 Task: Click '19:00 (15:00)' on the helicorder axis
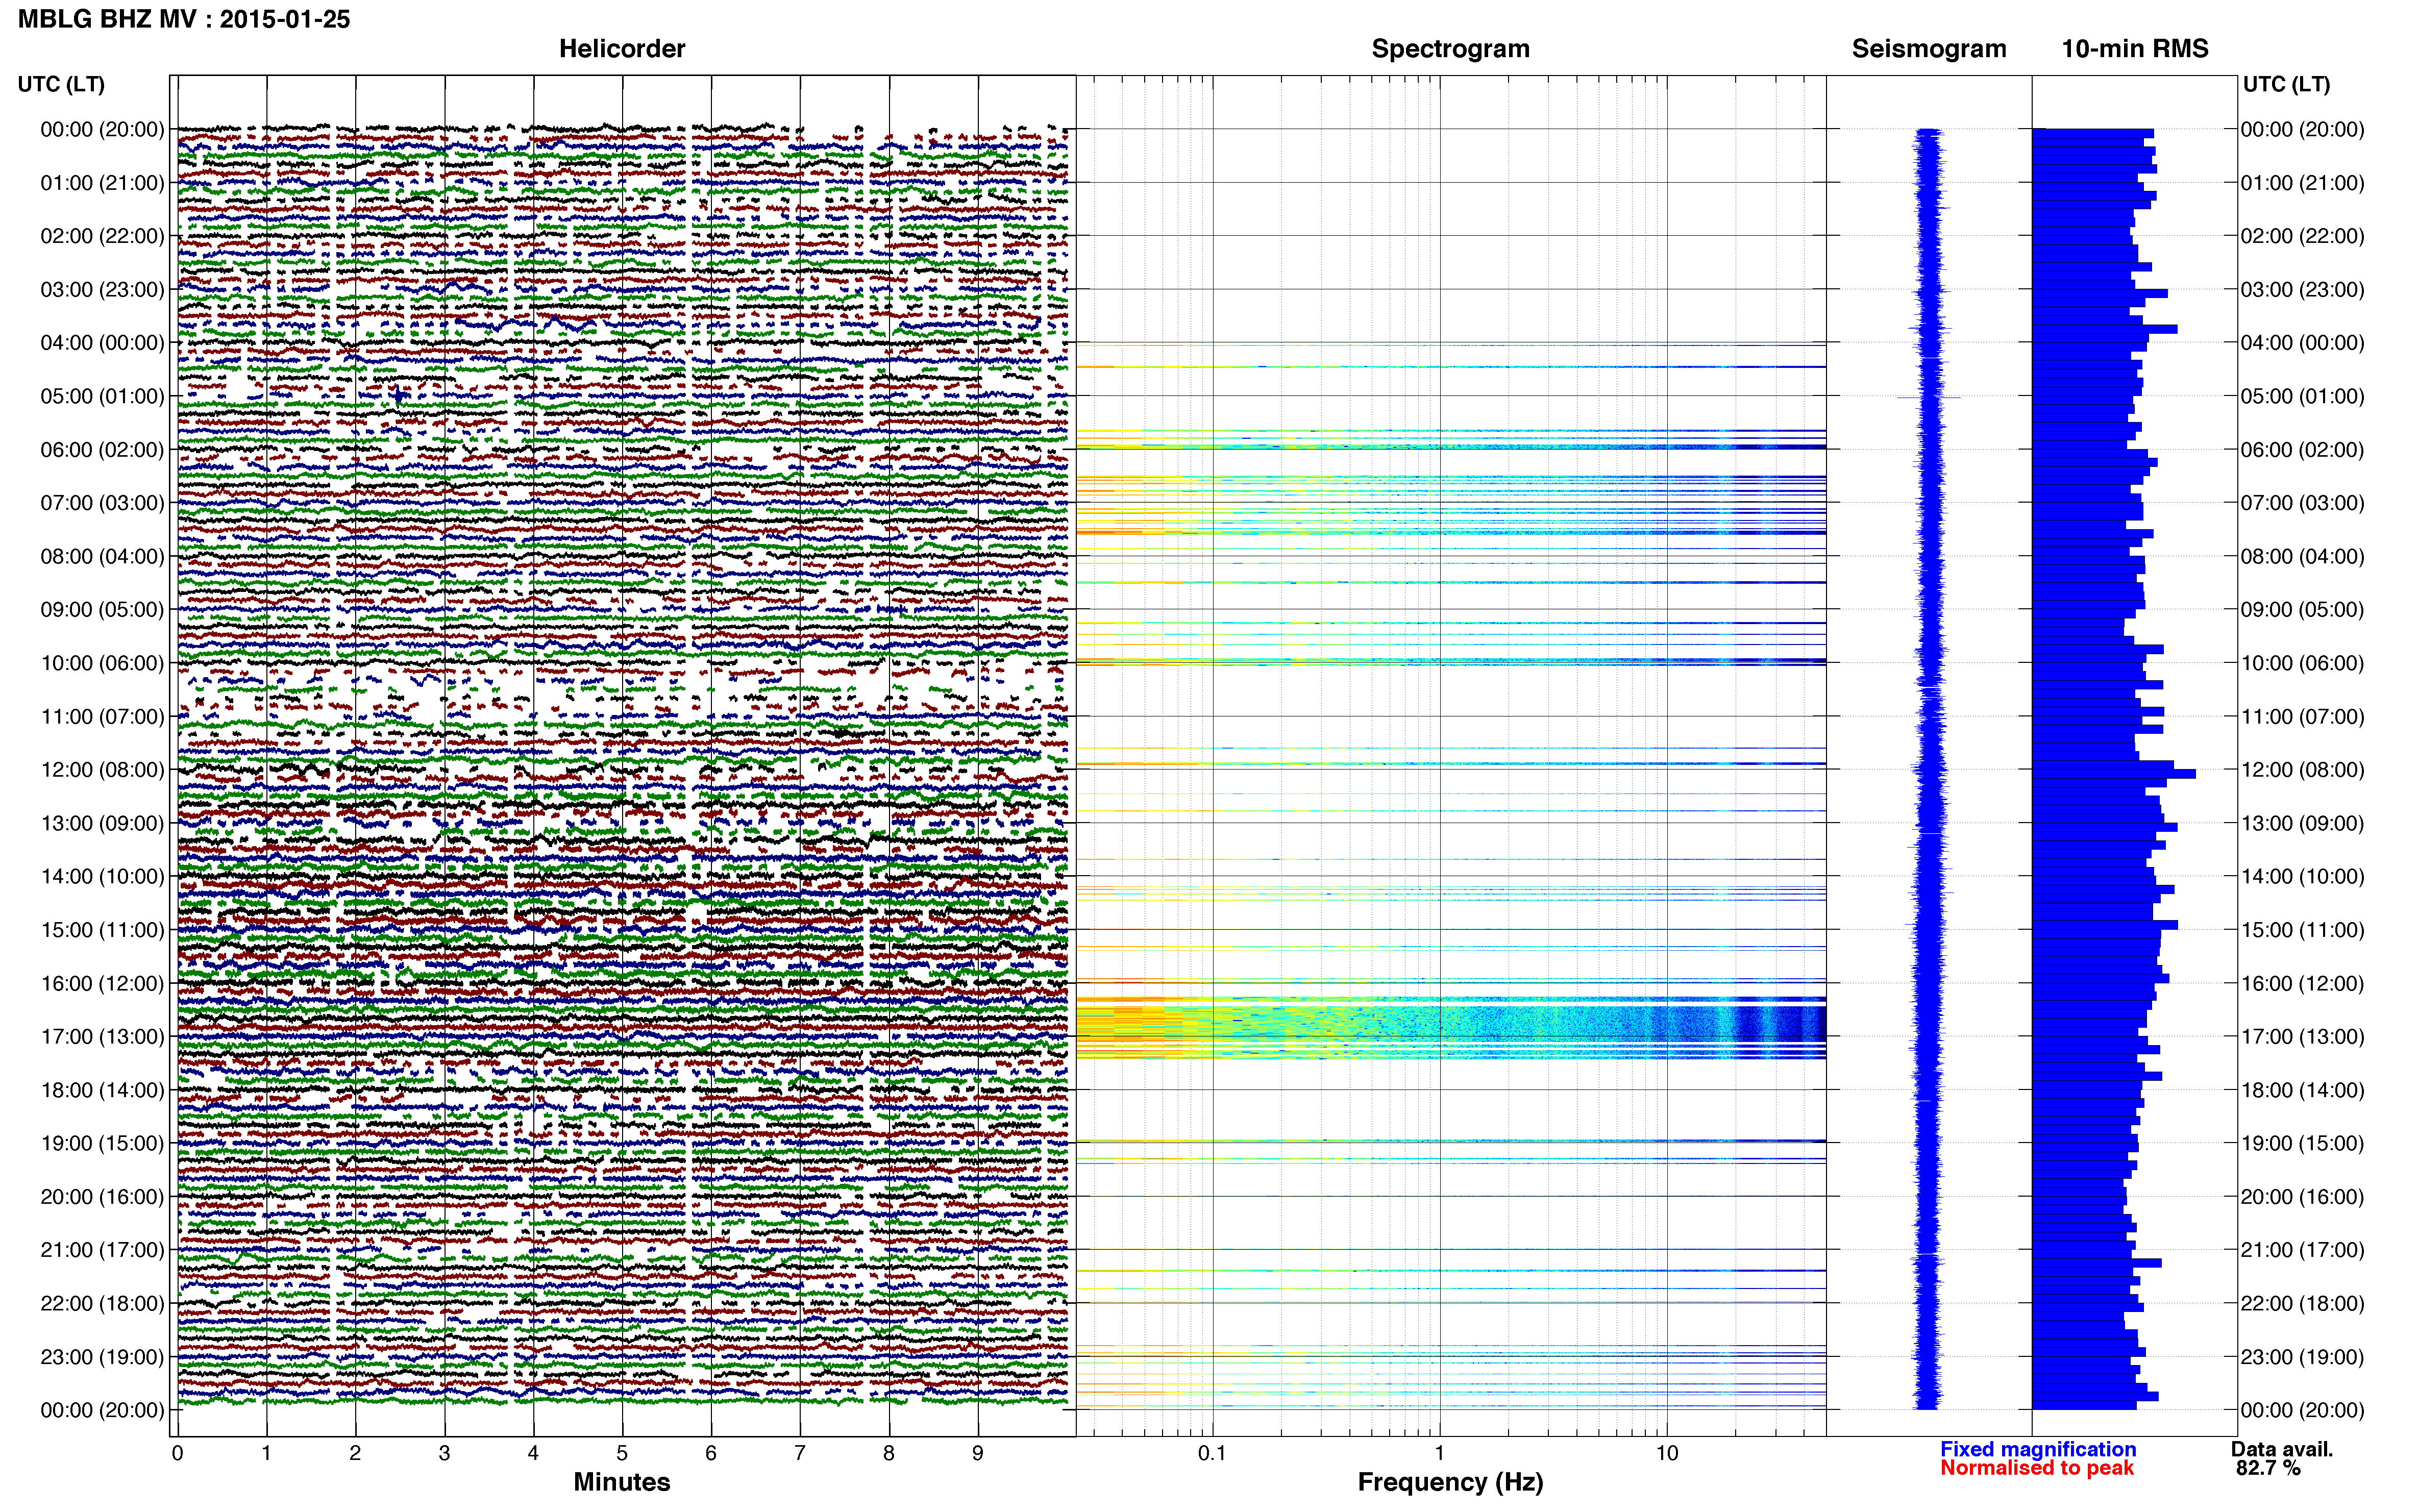point(102,1143)
